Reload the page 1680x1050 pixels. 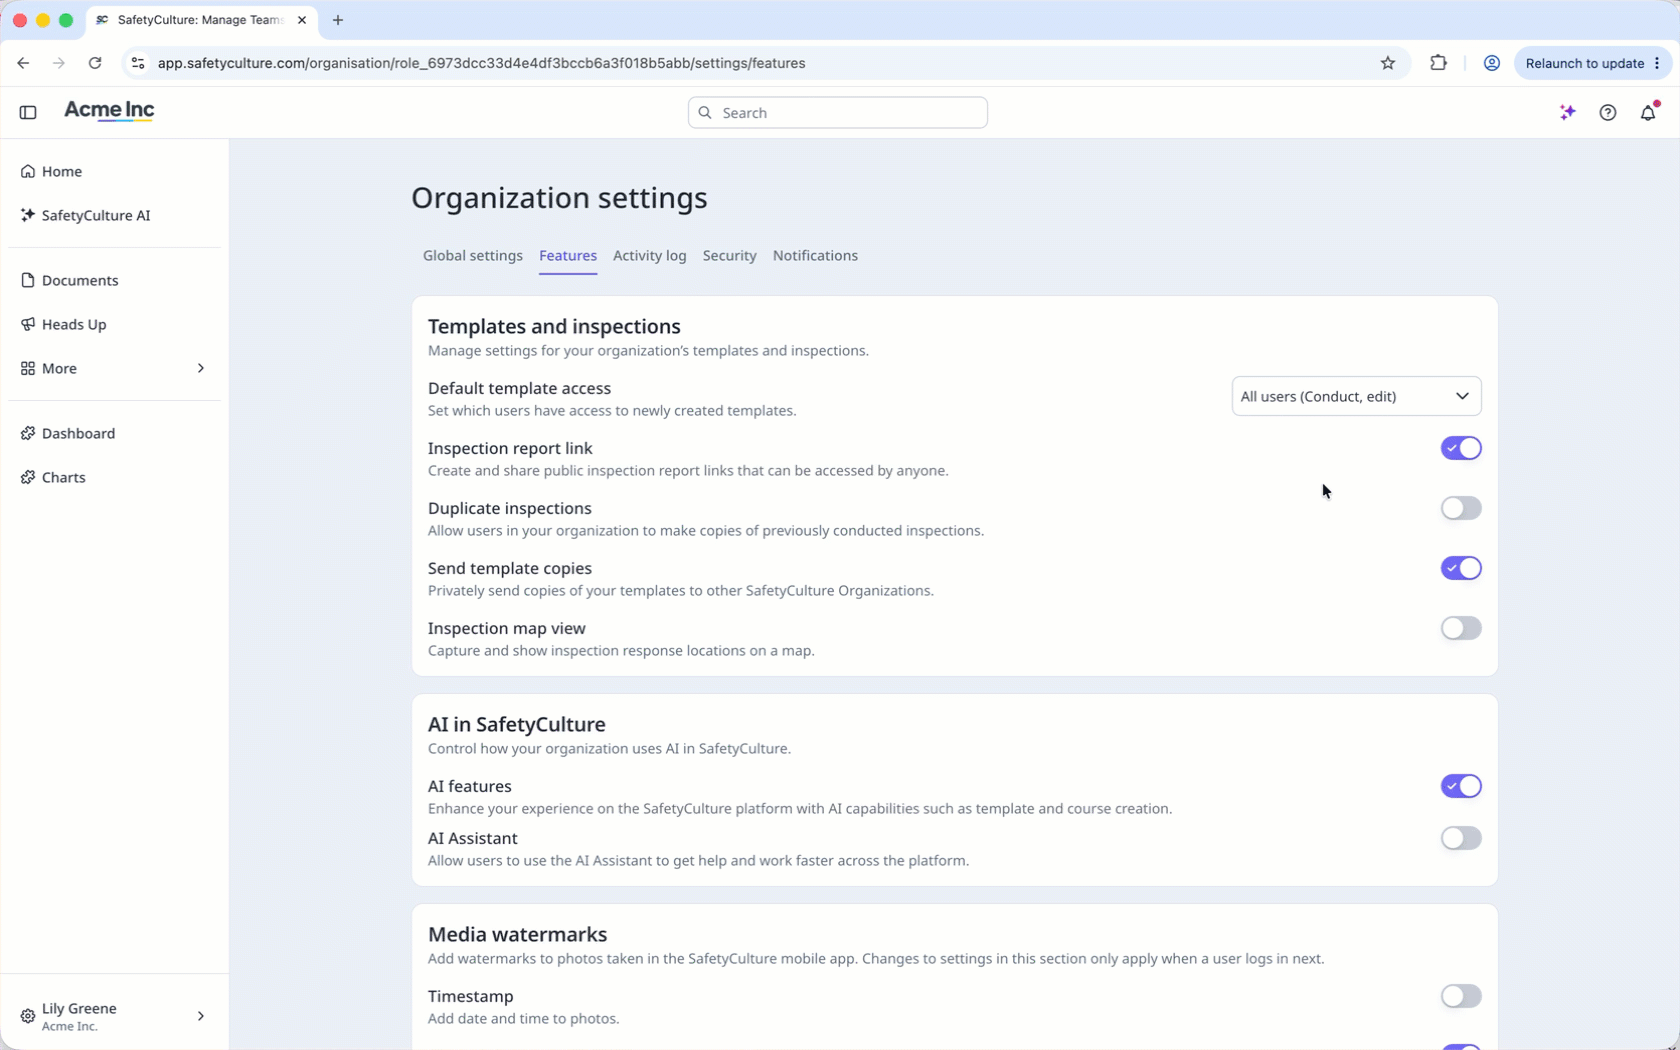[95, 63]
